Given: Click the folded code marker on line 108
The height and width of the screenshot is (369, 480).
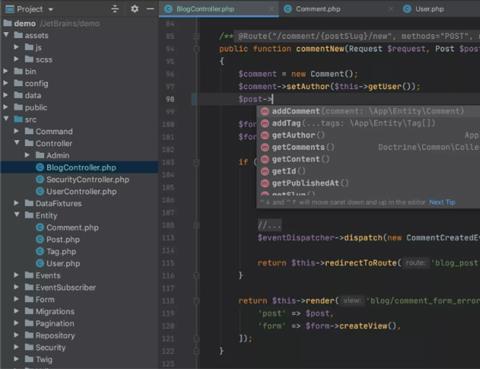Looking at the screenshot, I should point(269,225).
